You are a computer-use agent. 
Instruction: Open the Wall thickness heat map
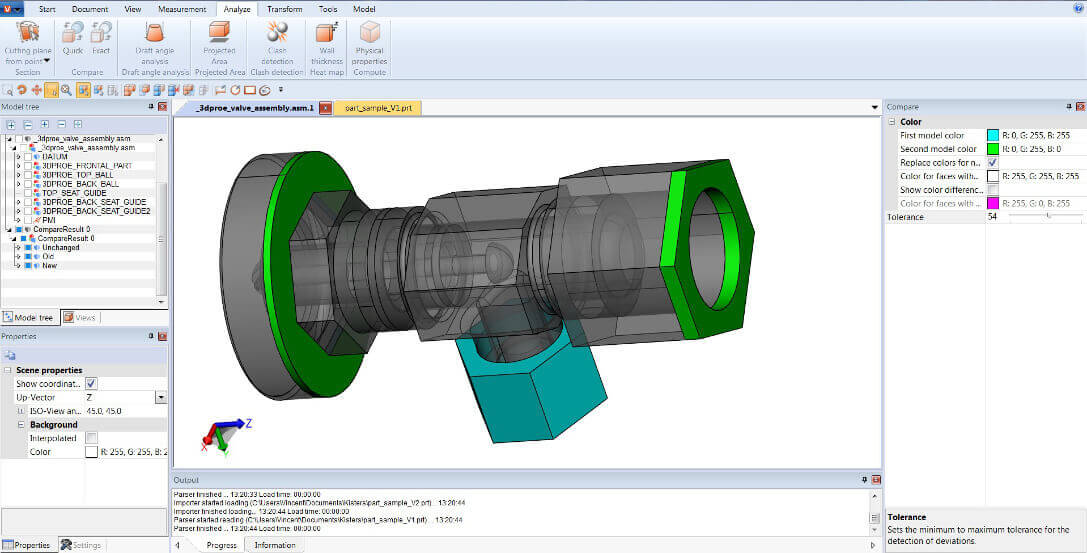click(326, 40)
